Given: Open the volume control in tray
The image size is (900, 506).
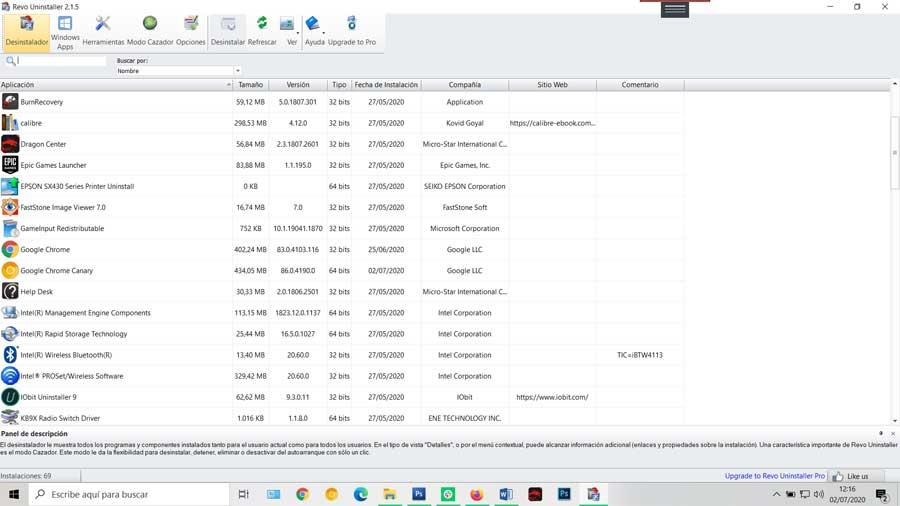Looking at the screenshot, I should click(x=818, y=494).
